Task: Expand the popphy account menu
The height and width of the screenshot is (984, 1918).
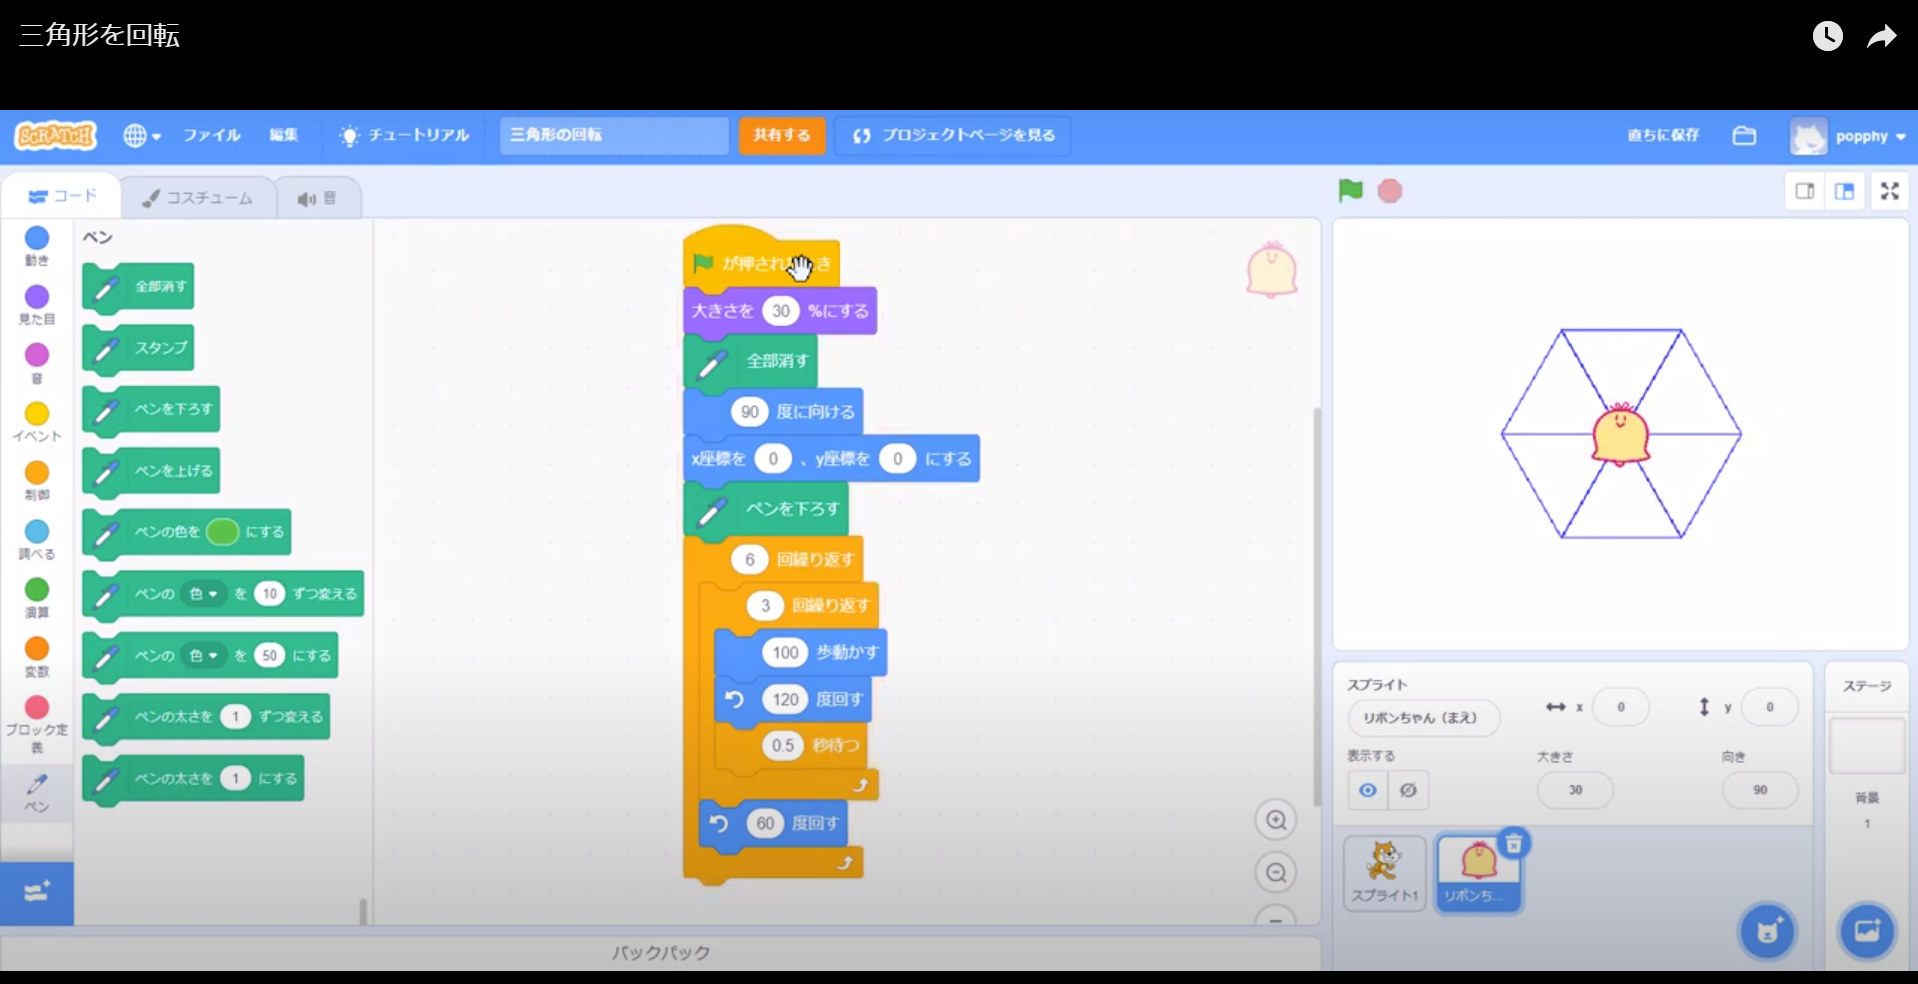Action: point(1848,136)
